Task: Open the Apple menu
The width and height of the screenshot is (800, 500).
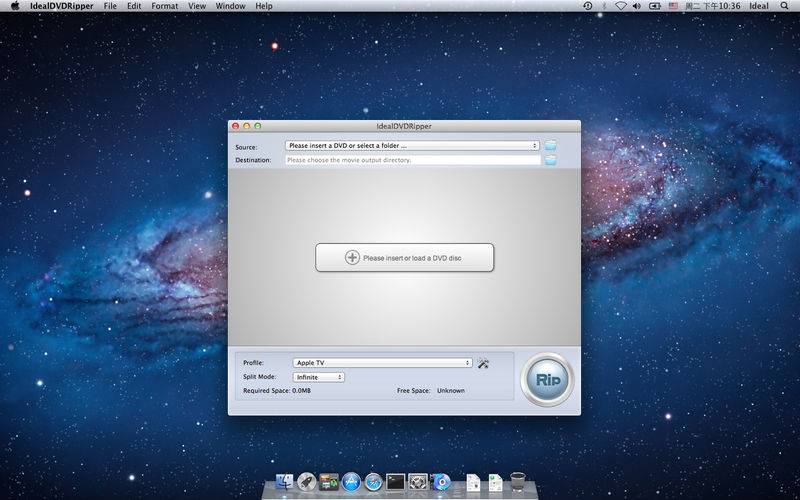Action: (x=15, y=6)
